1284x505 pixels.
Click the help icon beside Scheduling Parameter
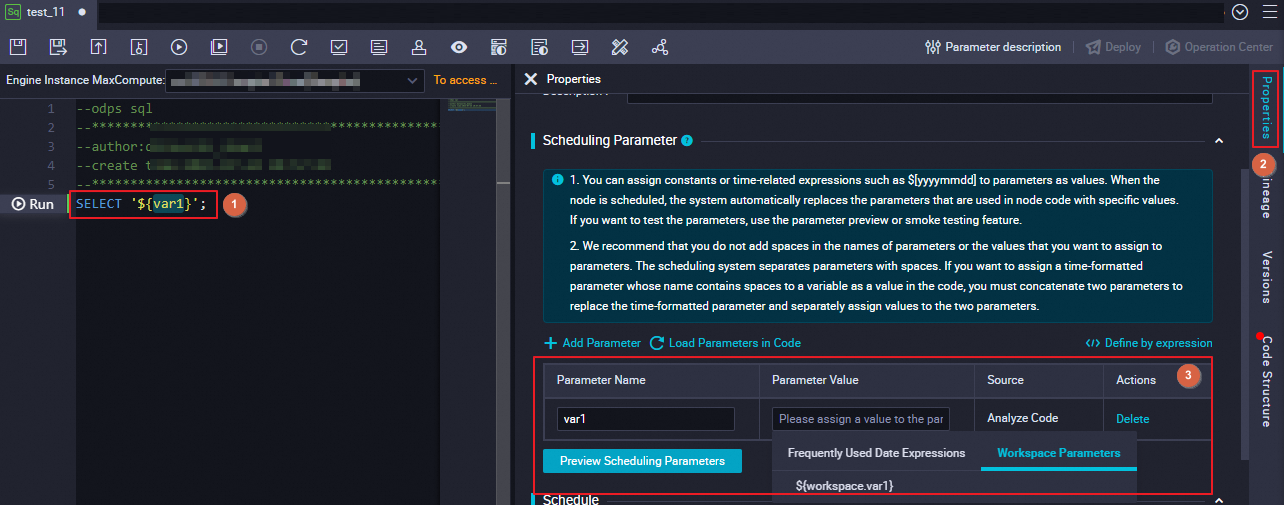pyautogui.click(x=687, y=141)
